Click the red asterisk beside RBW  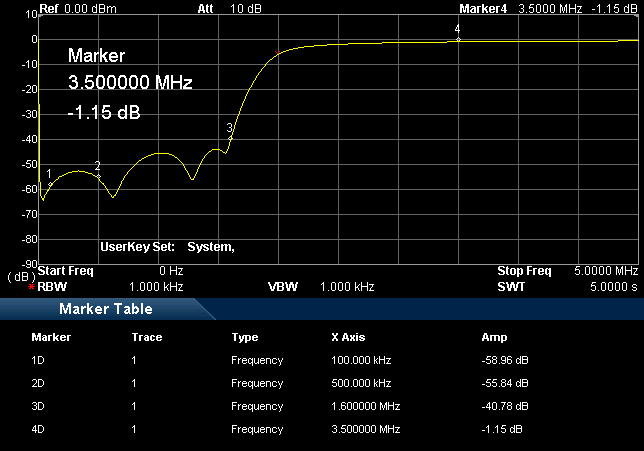pos(32,287)
